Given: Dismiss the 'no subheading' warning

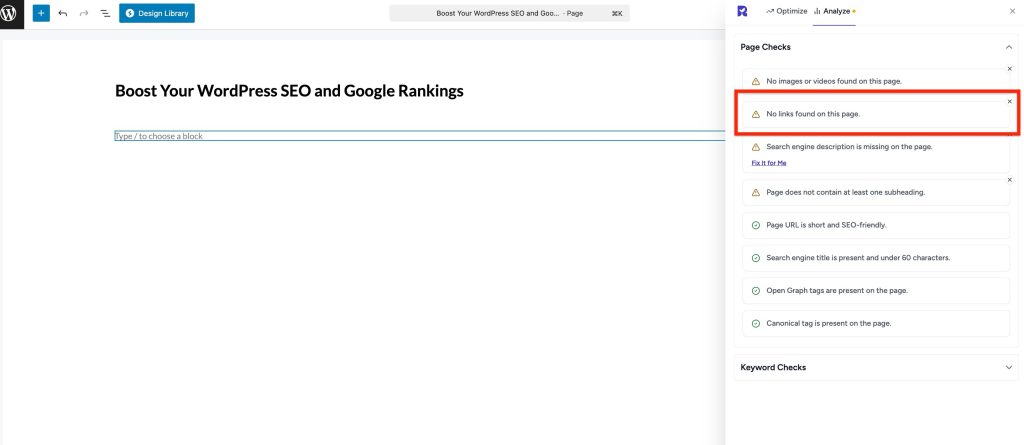Looking at the screenshot, I should (x=1009, y=180).
